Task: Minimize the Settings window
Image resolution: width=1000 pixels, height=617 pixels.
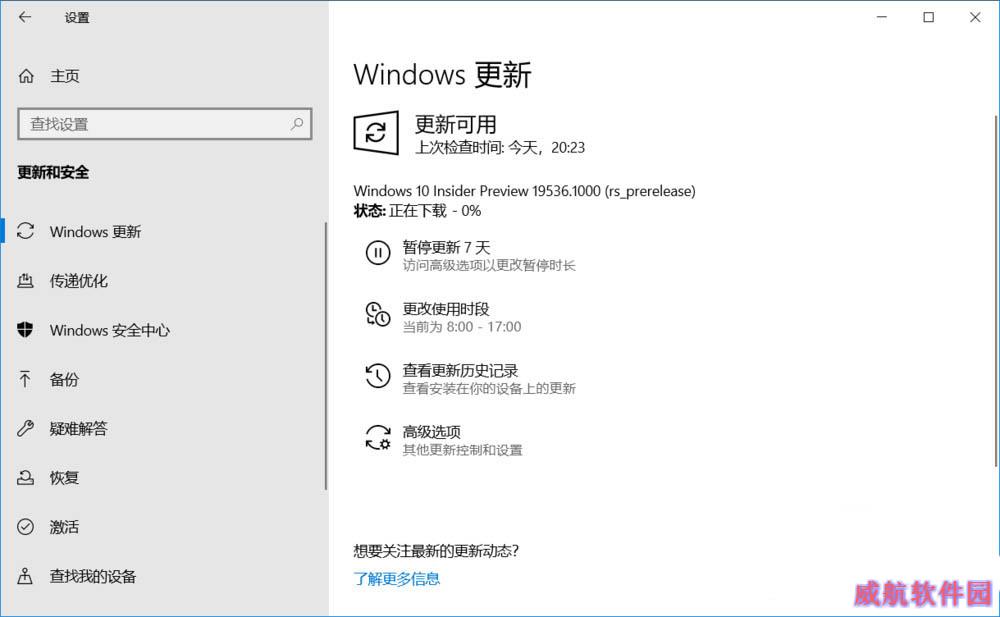Action: [882, 17]
